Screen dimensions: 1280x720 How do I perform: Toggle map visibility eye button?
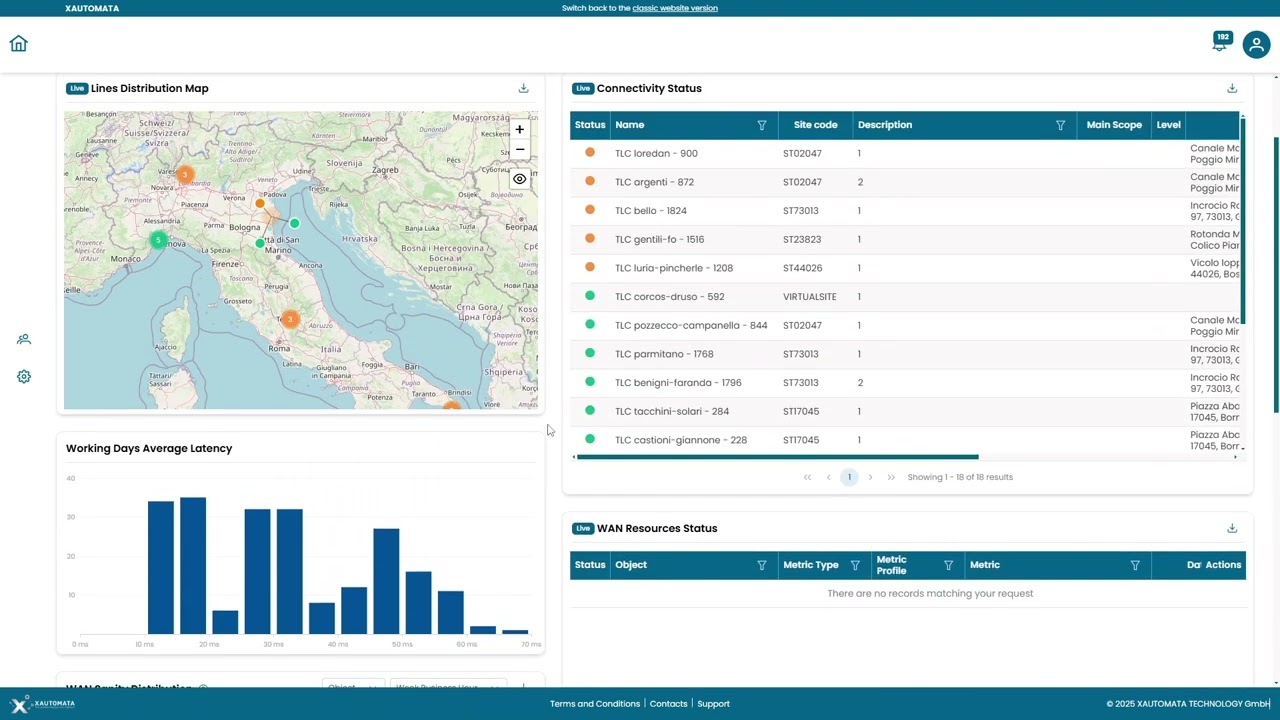point(519,179)
